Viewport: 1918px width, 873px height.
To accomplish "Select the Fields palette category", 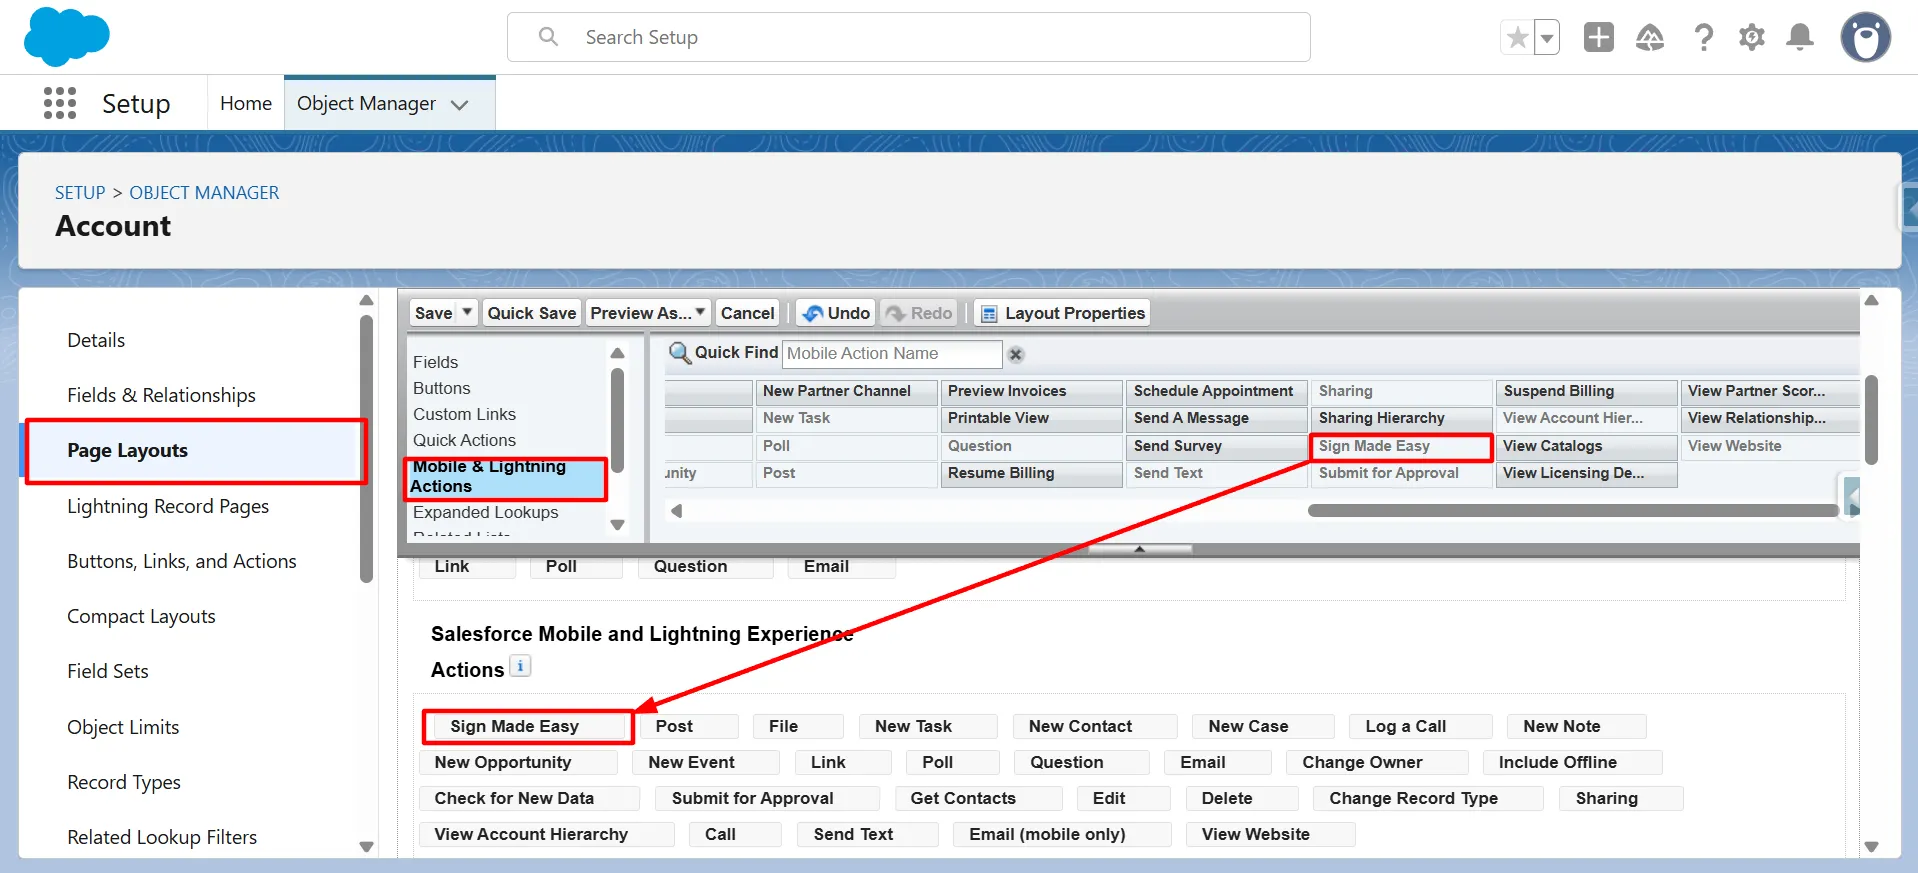I will coord(435,362).
